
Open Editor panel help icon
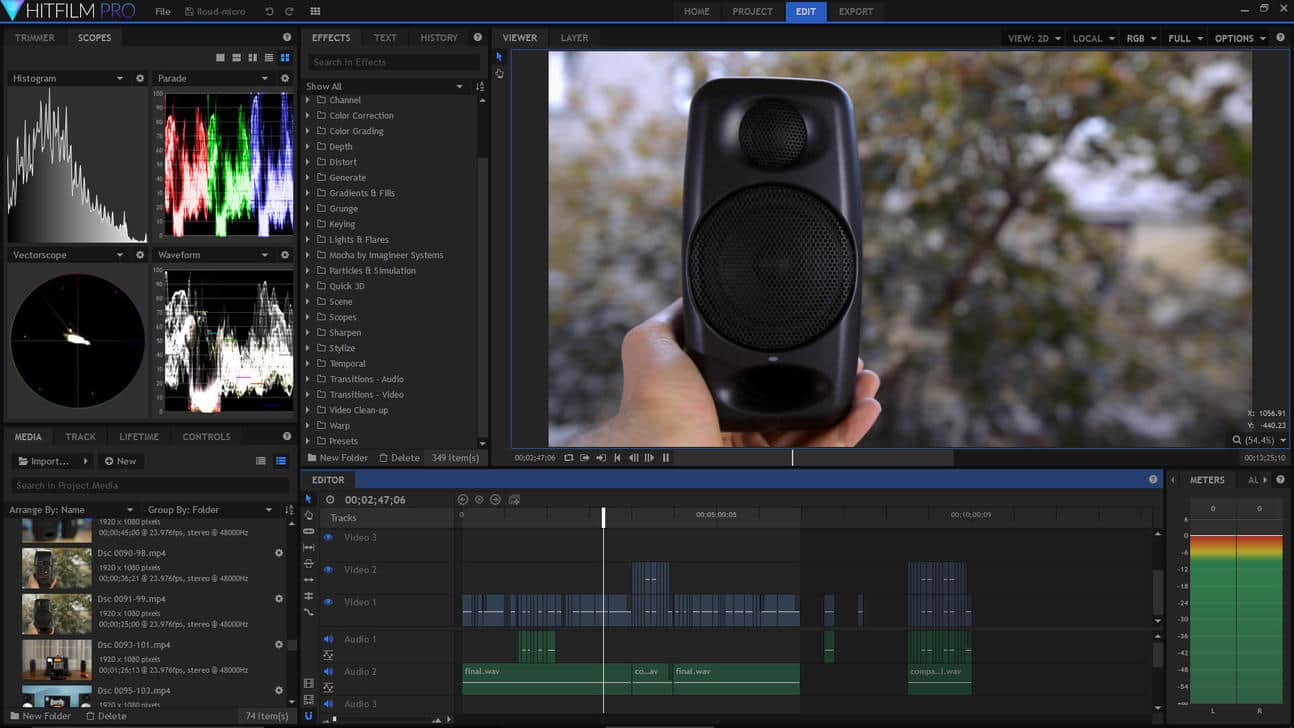pos(1153,480)
